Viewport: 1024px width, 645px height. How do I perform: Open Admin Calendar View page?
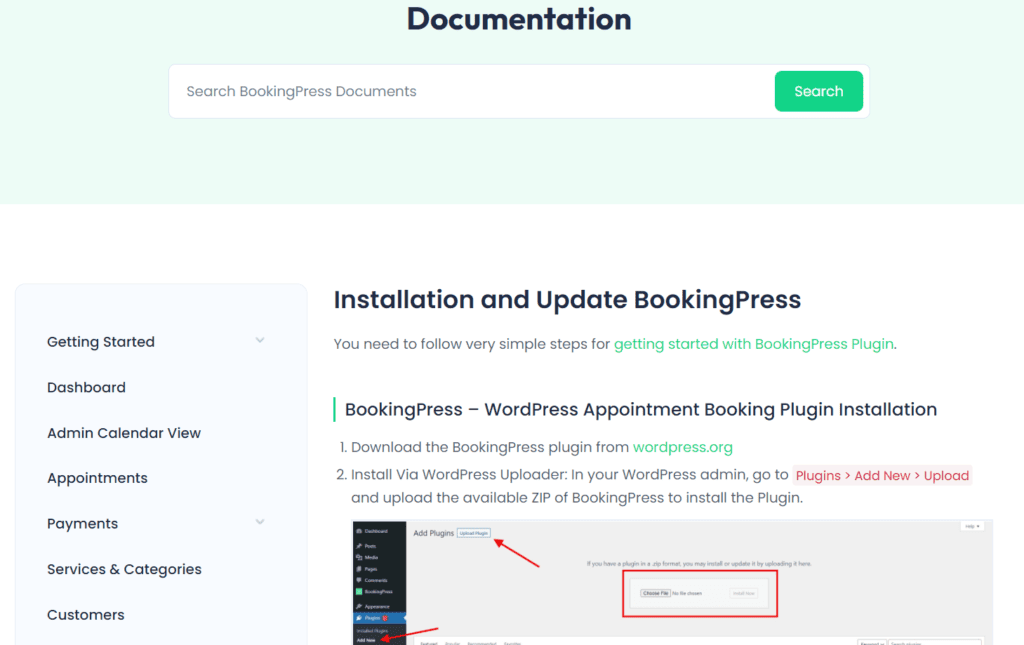click(124, 433)
